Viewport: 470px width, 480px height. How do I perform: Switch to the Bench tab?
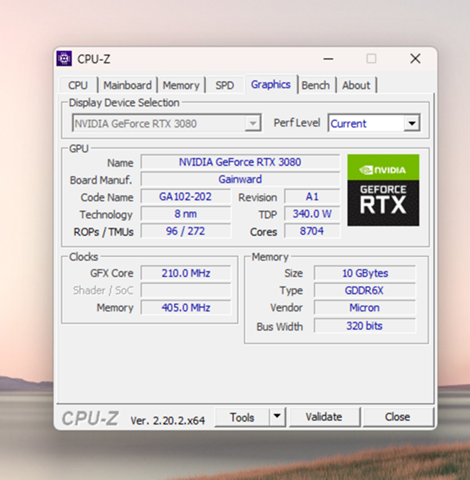pos(316,85)
